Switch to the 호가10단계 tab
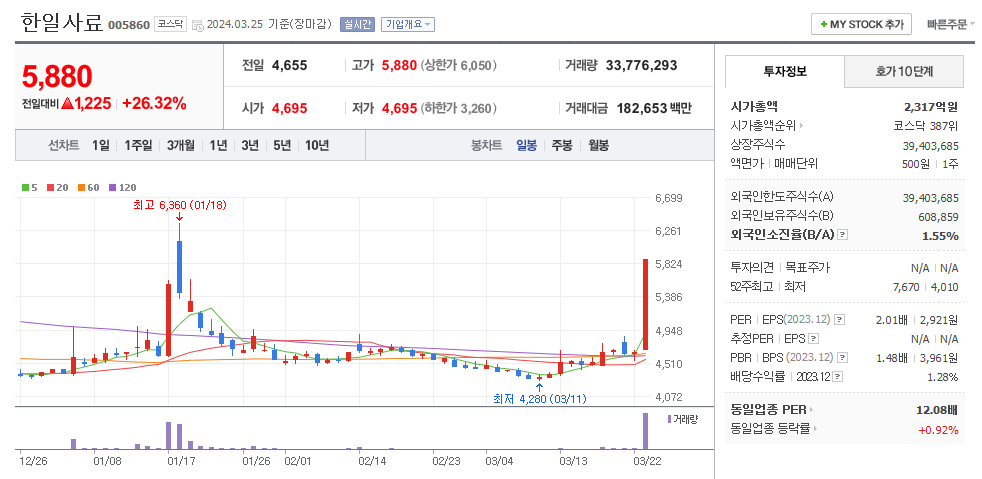This screenshot has width=982, height=479. [x=904, y=71]
